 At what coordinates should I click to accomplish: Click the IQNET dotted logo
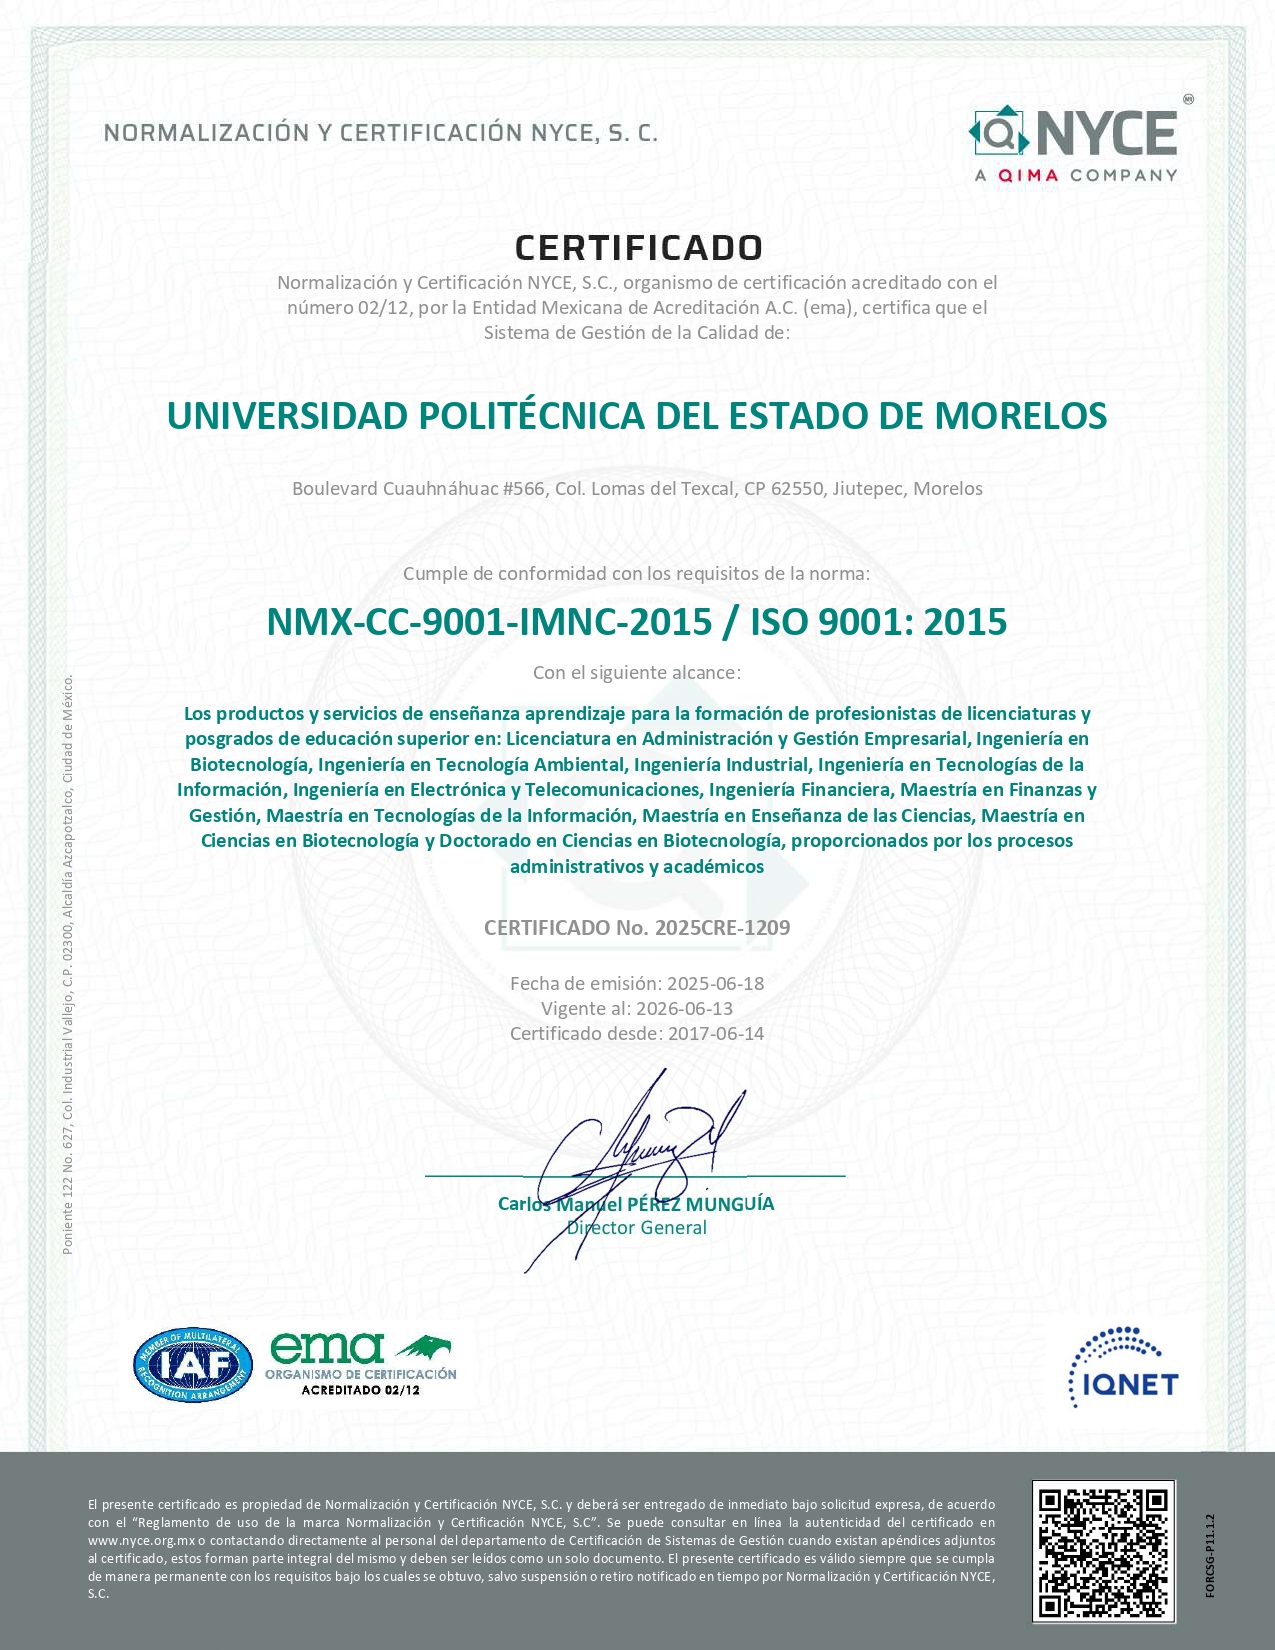1123,1366
